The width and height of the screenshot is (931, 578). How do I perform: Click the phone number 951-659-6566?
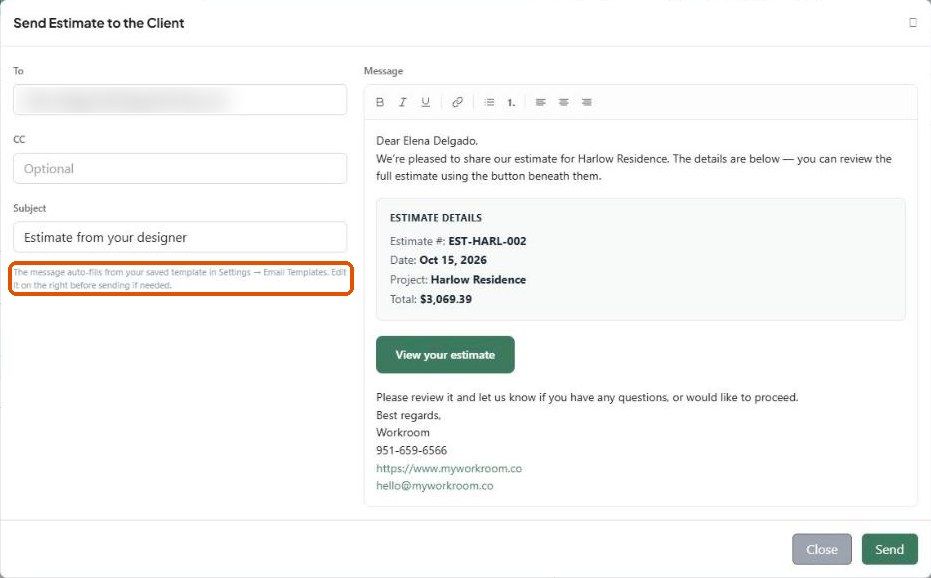pyautogui.click(x=411, y=450)
